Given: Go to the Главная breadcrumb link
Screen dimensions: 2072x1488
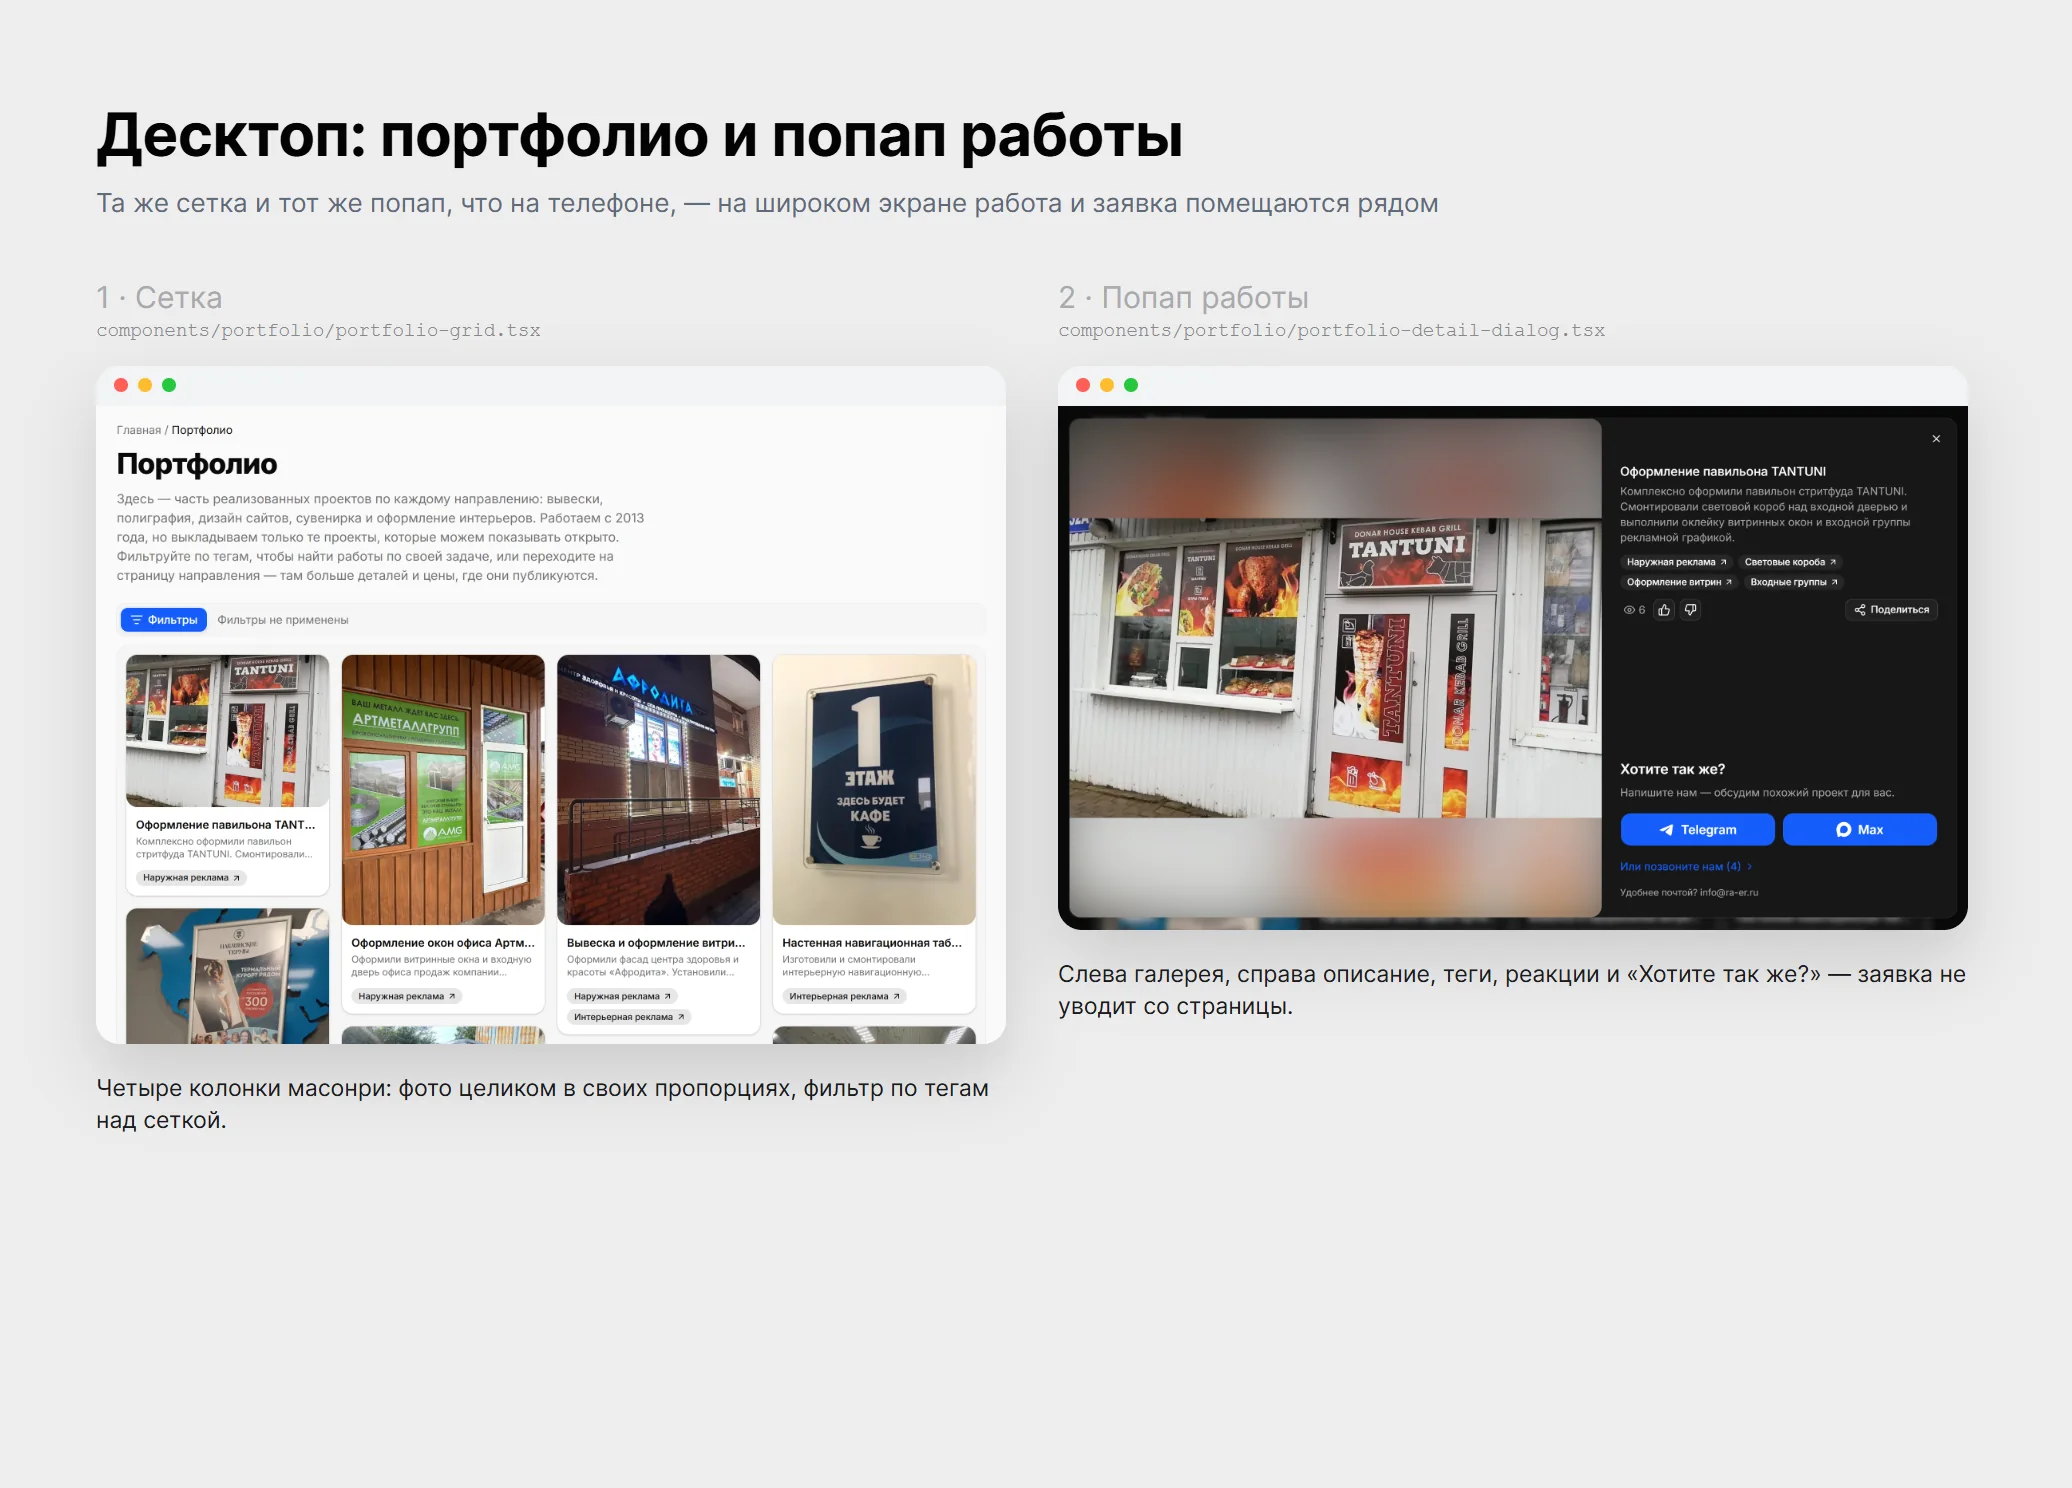Looking at the screenshot, I should [138, 430].
